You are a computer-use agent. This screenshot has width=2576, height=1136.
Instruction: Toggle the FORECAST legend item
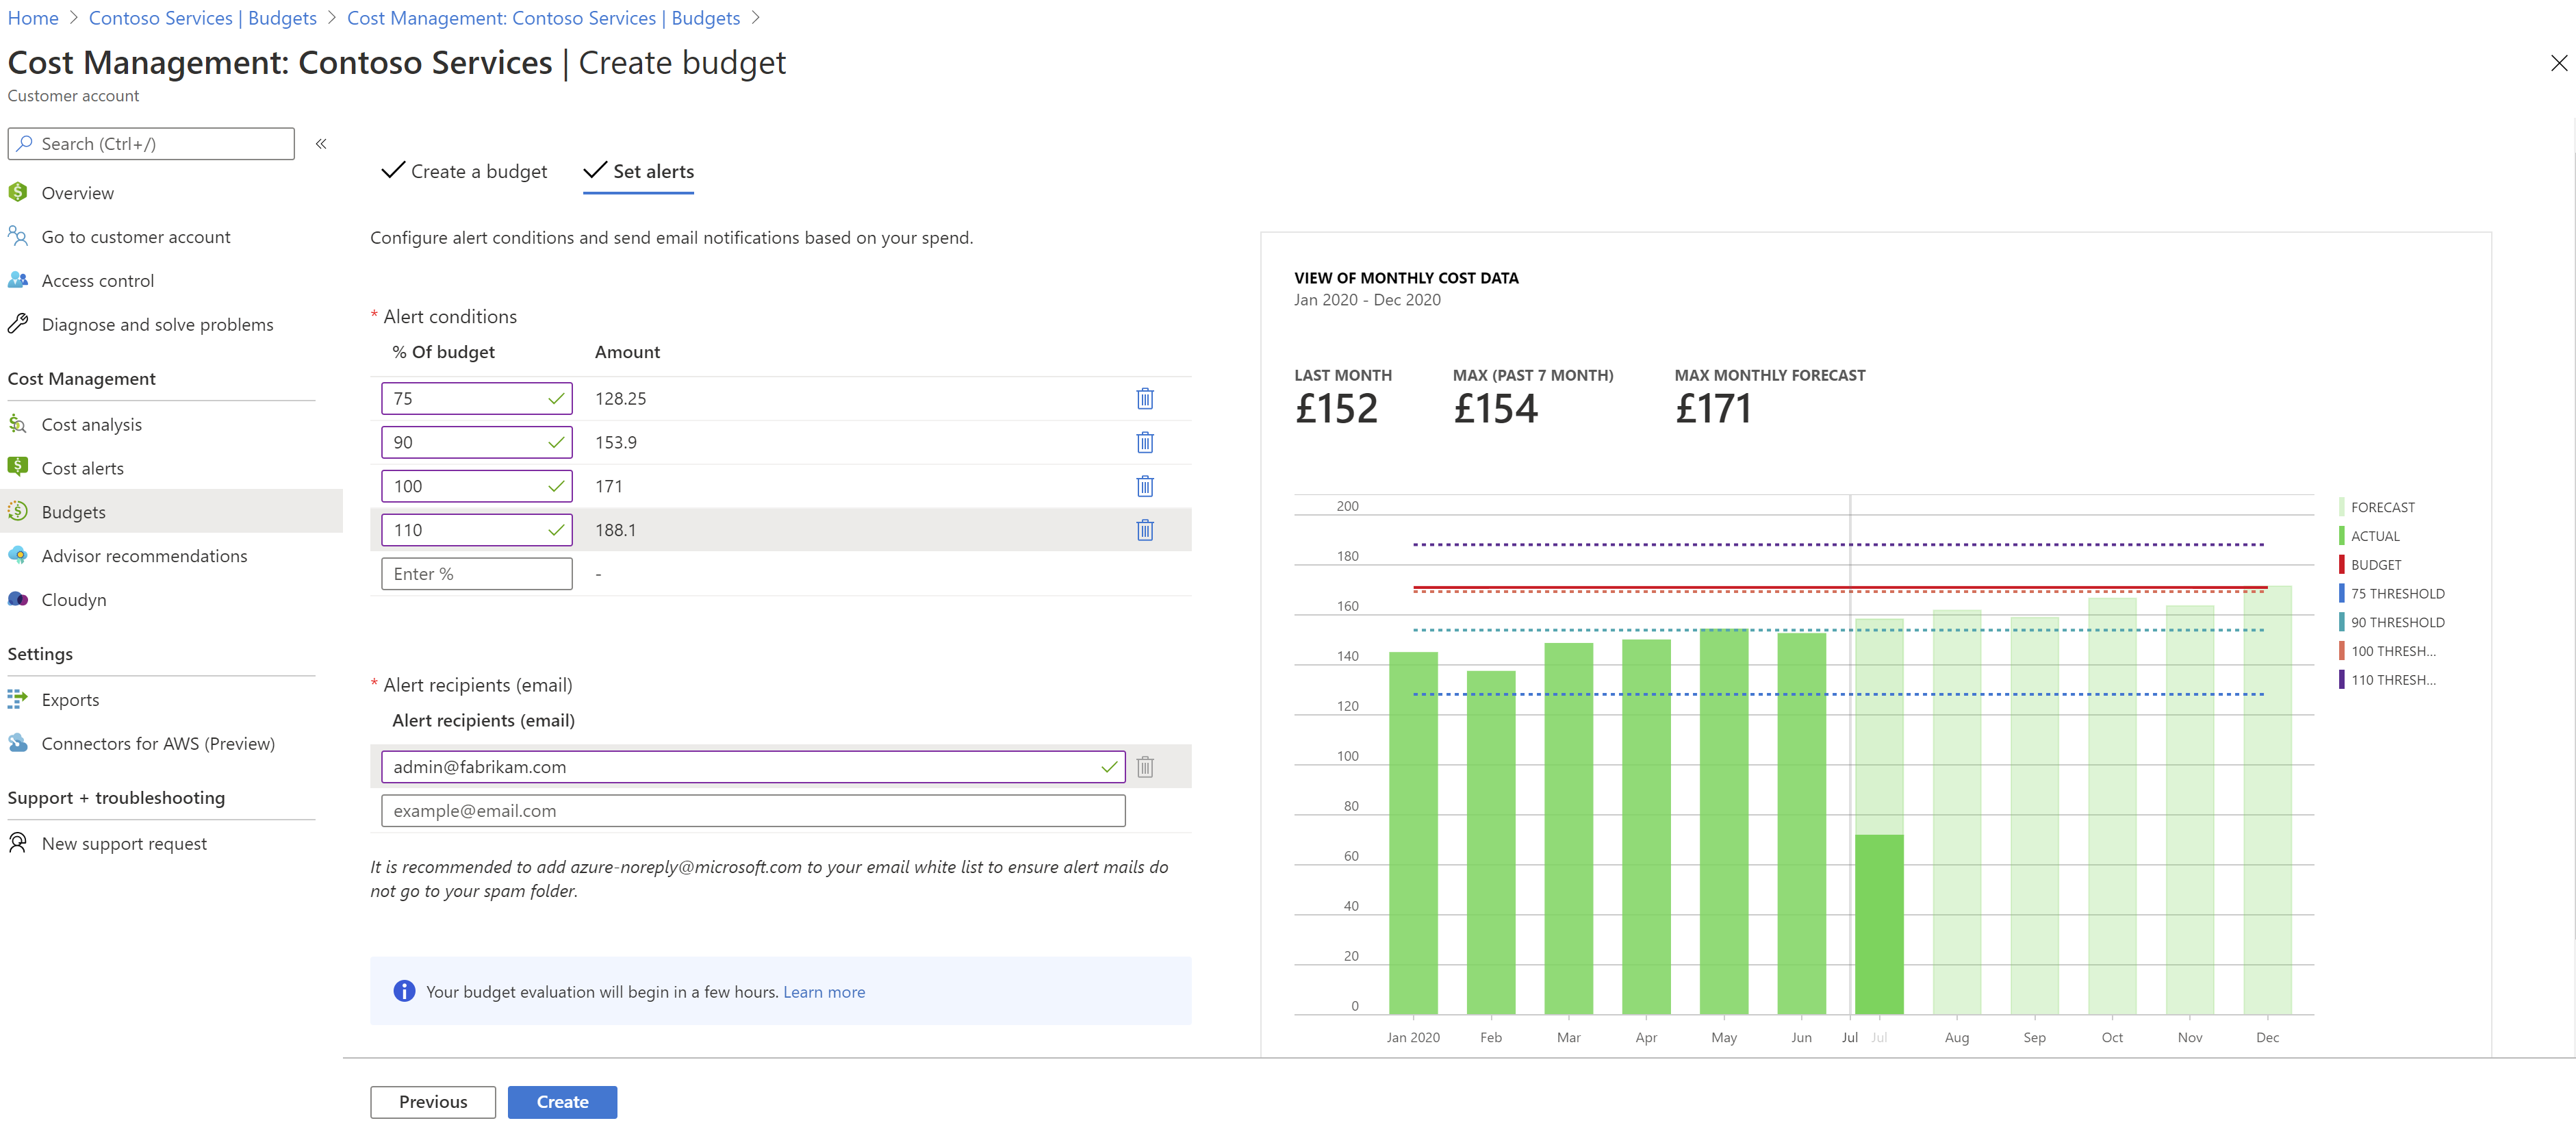click(2381, 508)
